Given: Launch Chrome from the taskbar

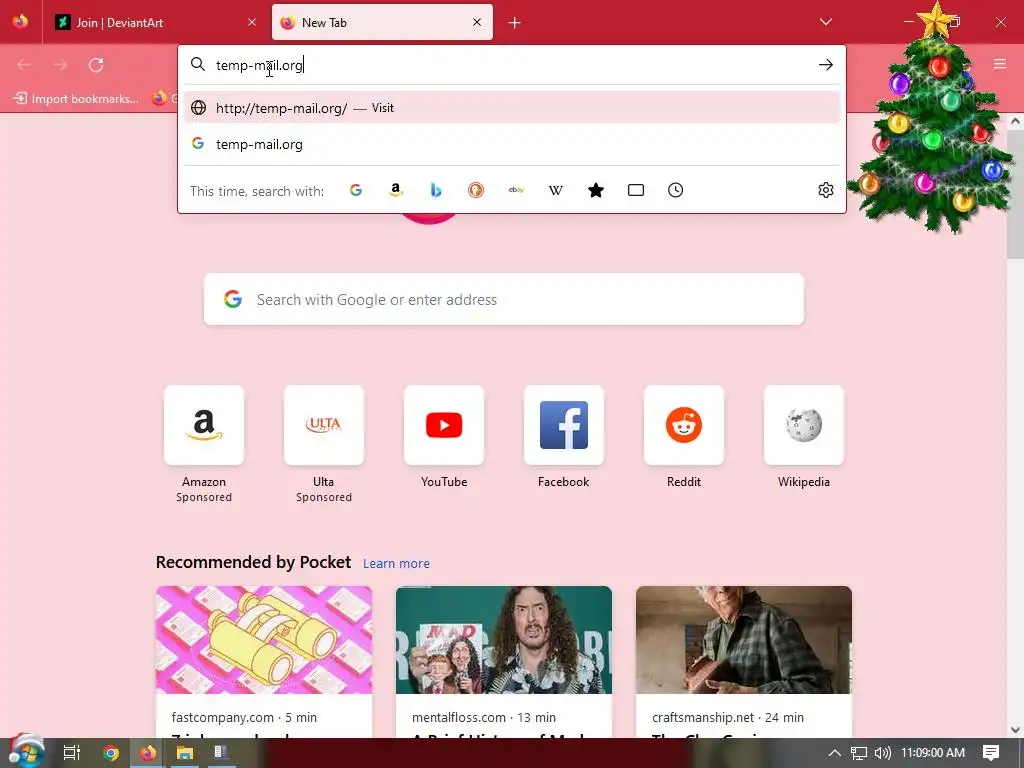Looking at the screenshot, I should [x=110, y=753].
